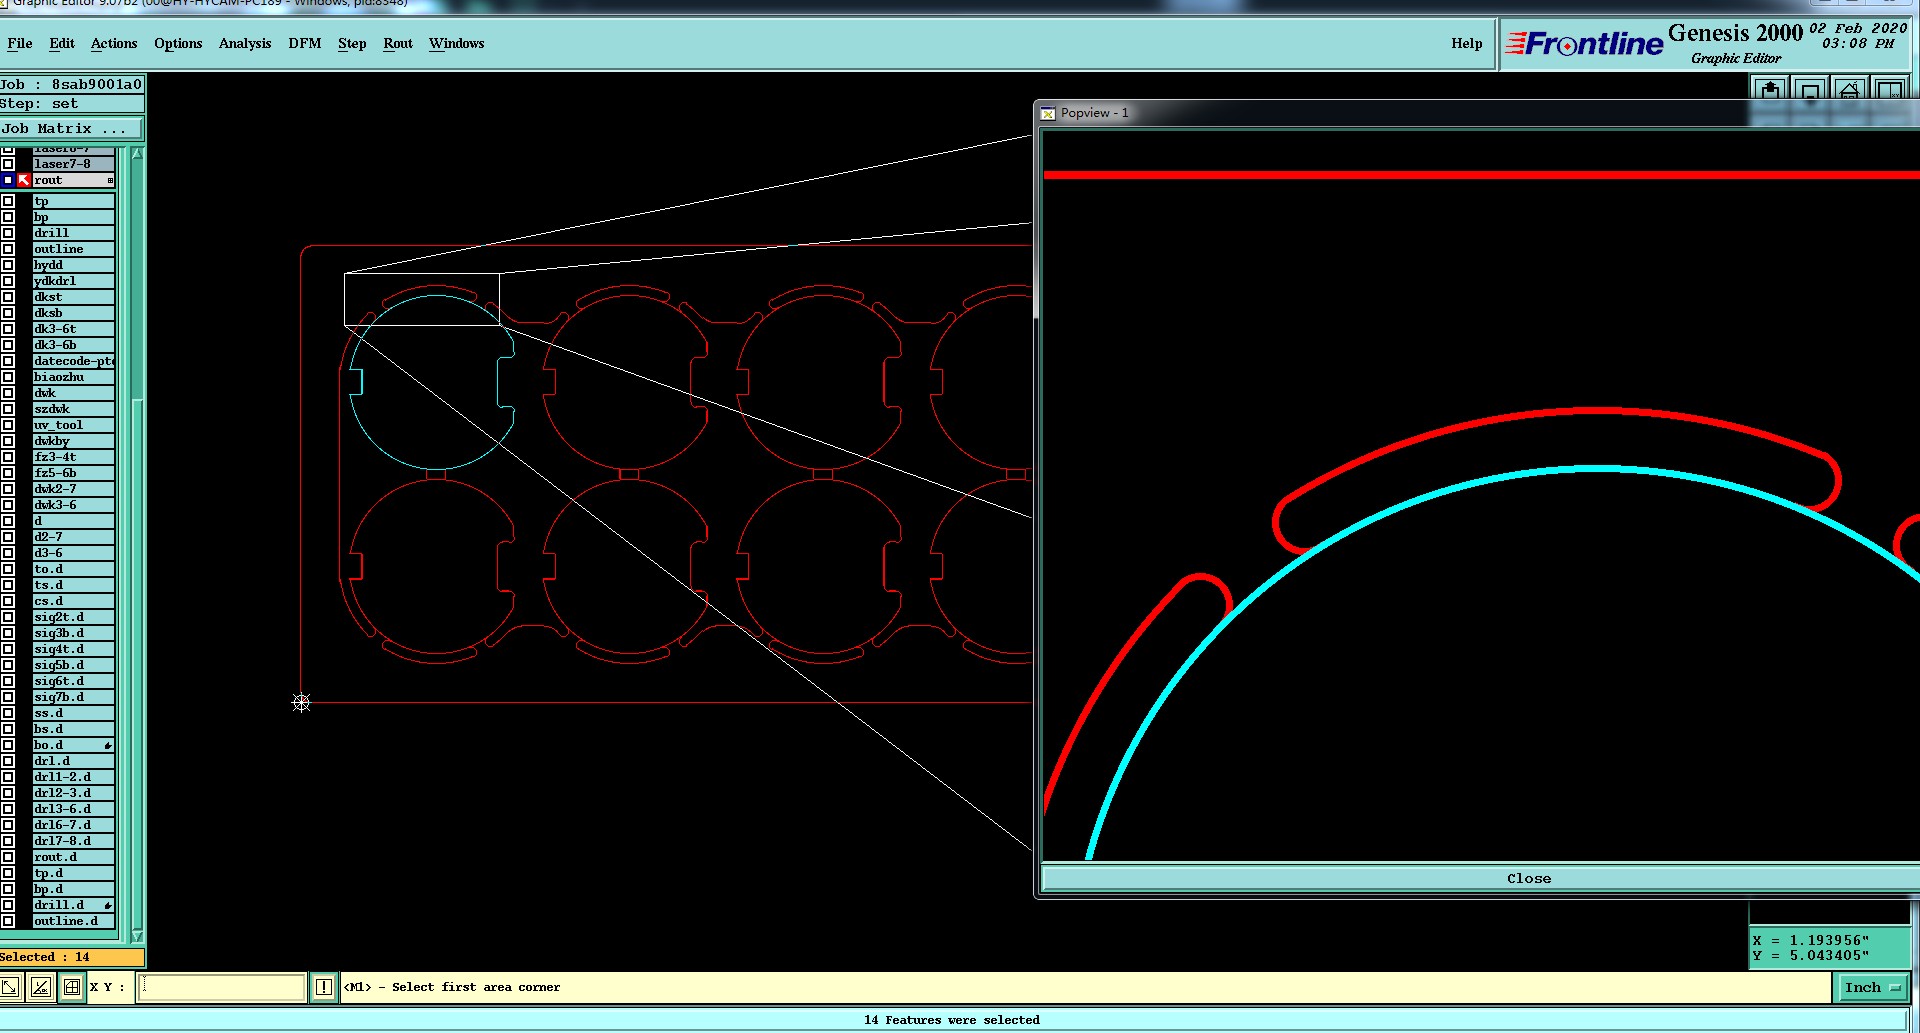Click the red arrow icon on rout layer

(x=24, y=180)
